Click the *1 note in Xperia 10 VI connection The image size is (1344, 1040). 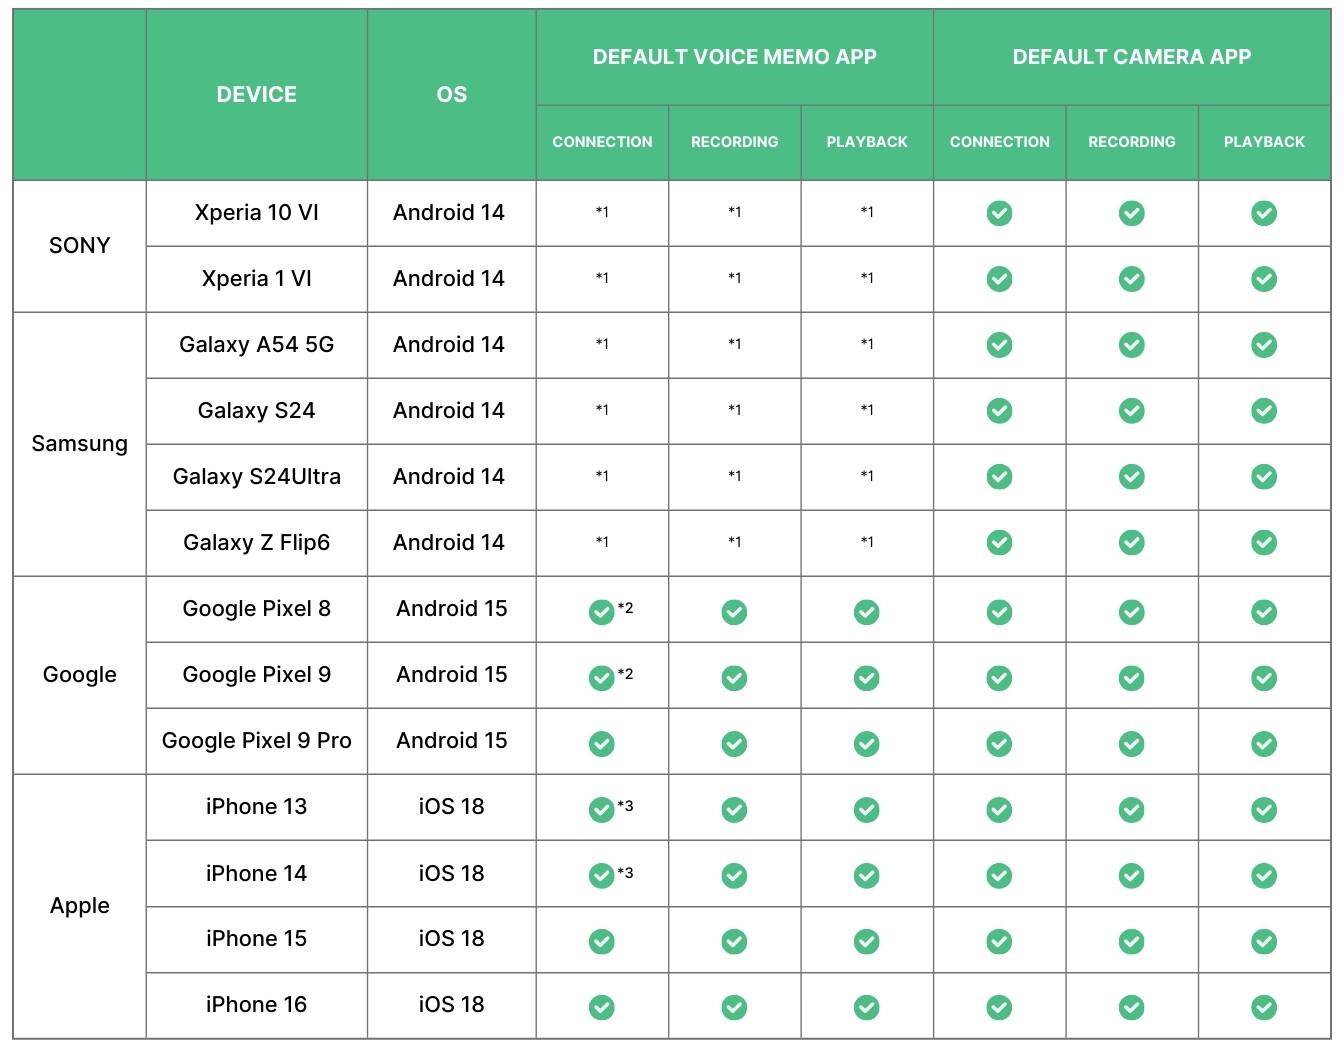tap(602, 212)
